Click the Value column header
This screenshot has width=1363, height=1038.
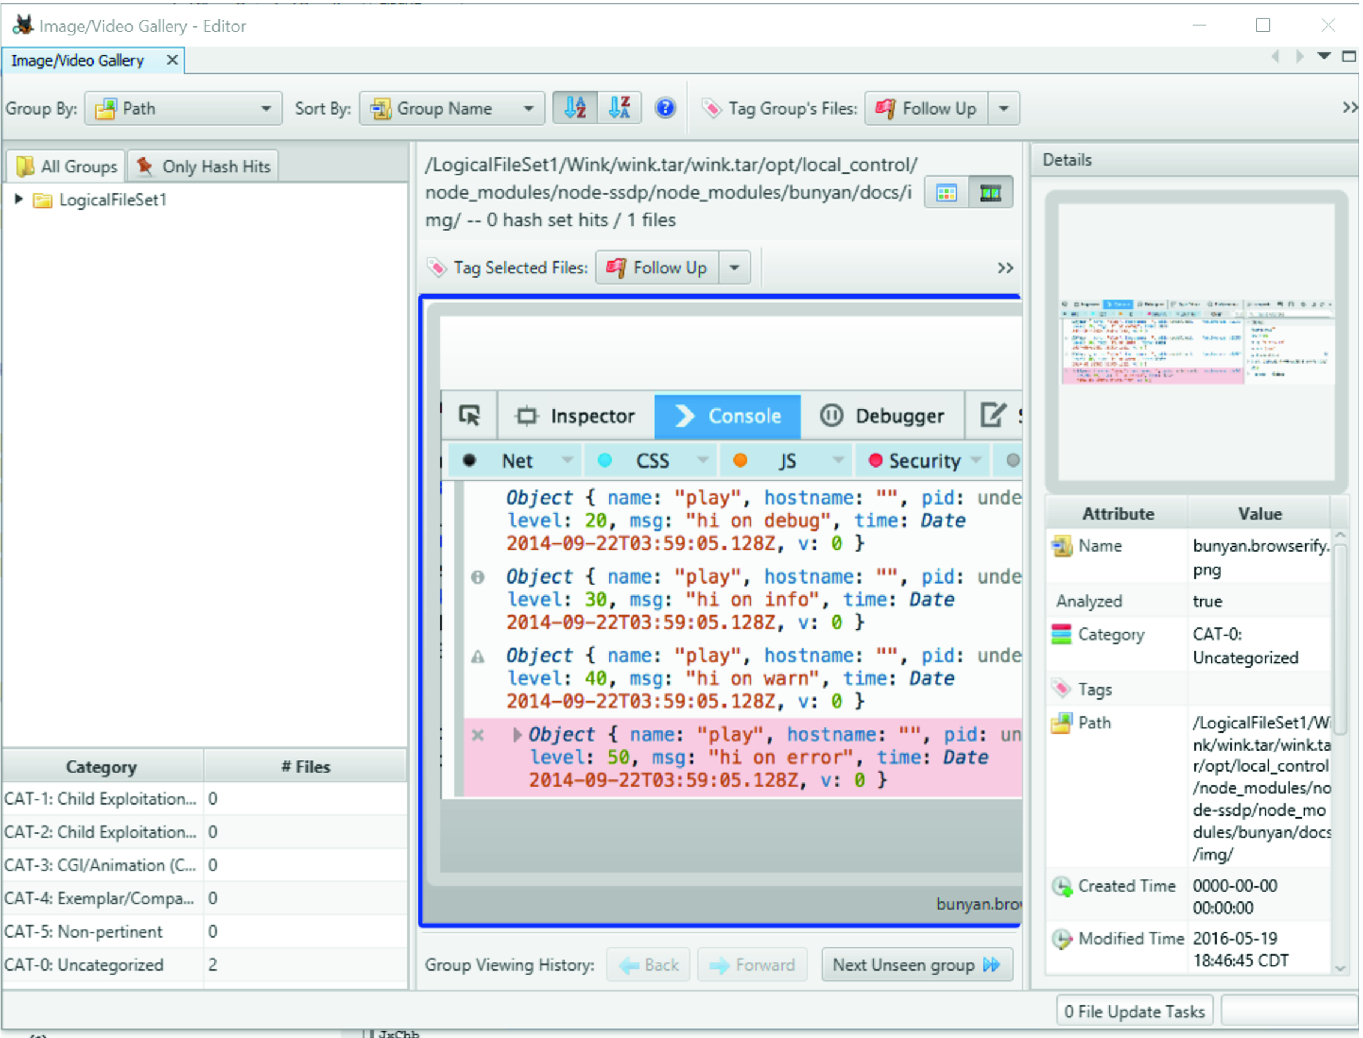tap(1259, 513)
